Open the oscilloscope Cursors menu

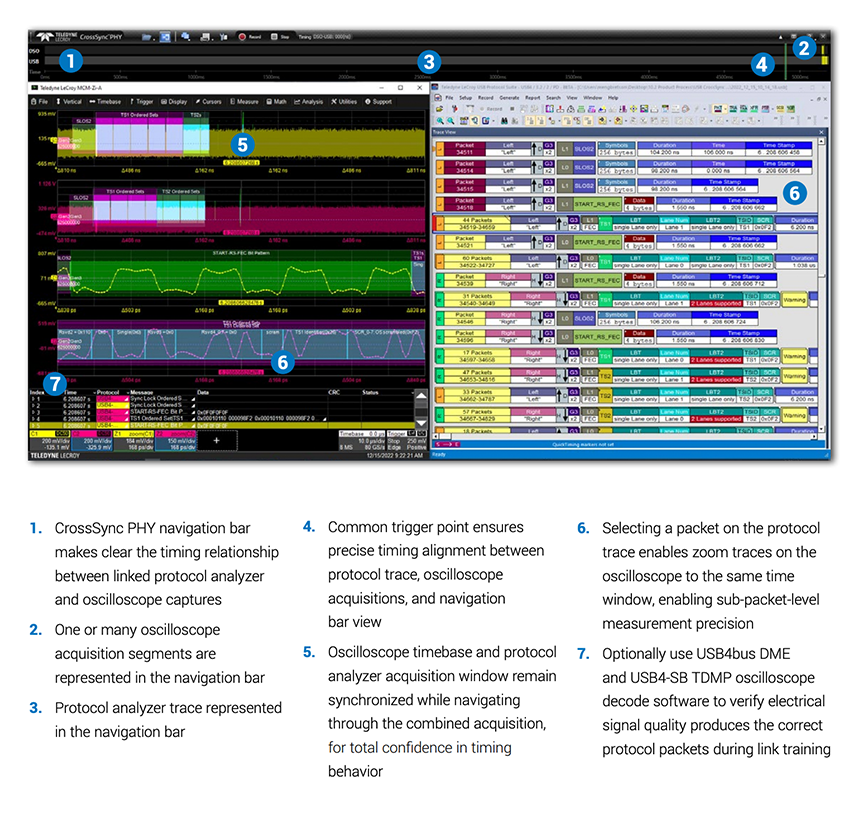point(208,101)
